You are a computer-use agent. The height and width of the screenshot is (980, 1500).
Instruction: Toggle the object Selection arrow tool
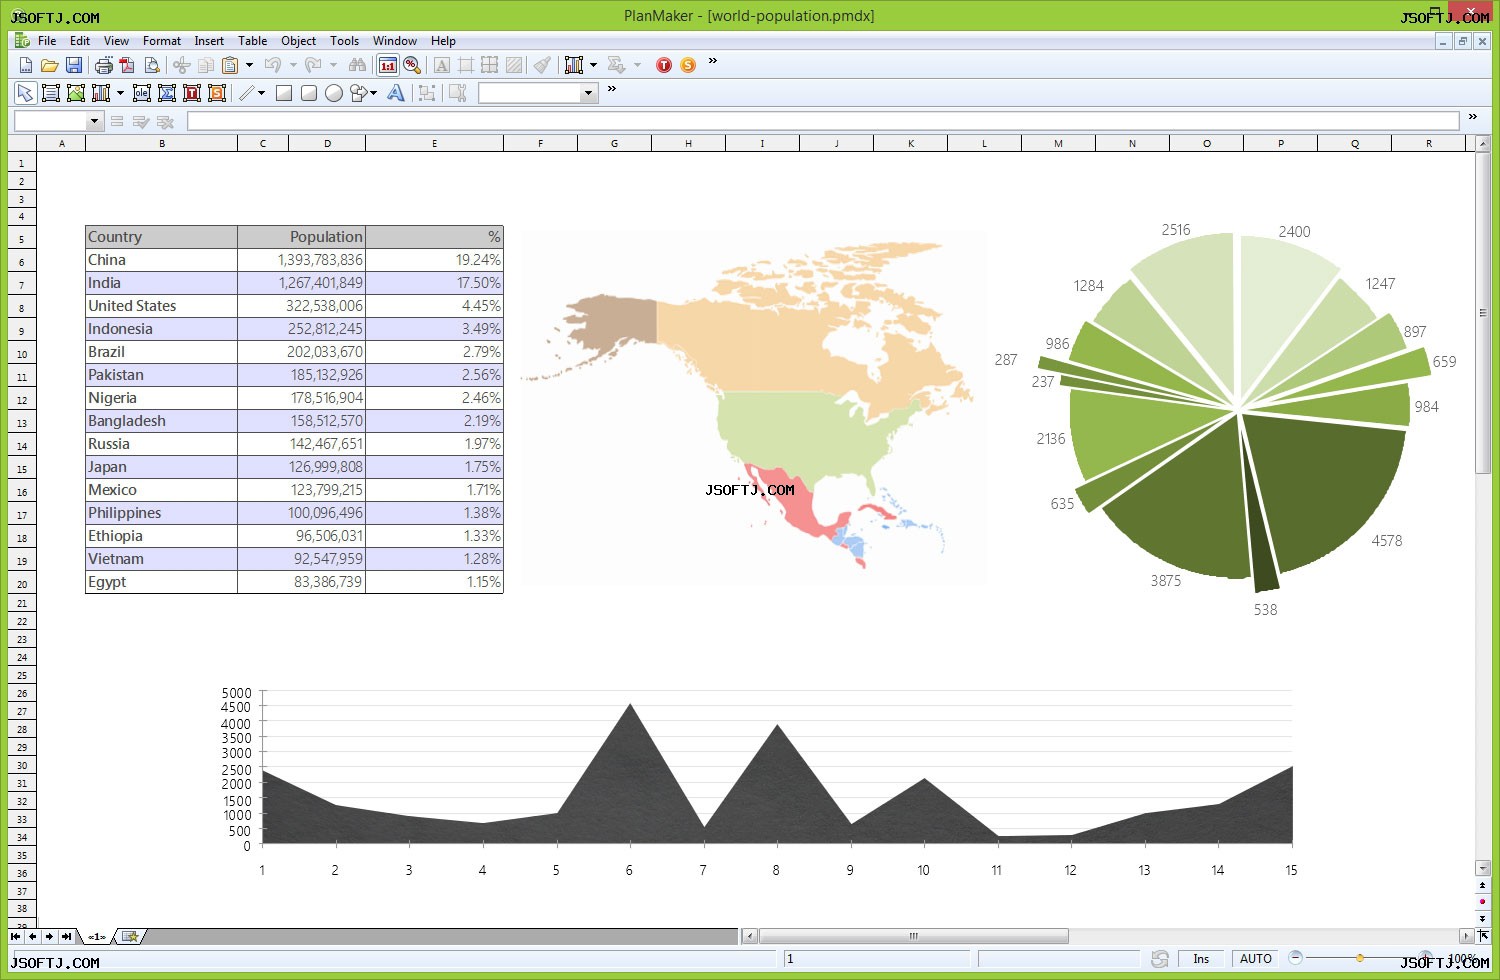tap(25, 93)
